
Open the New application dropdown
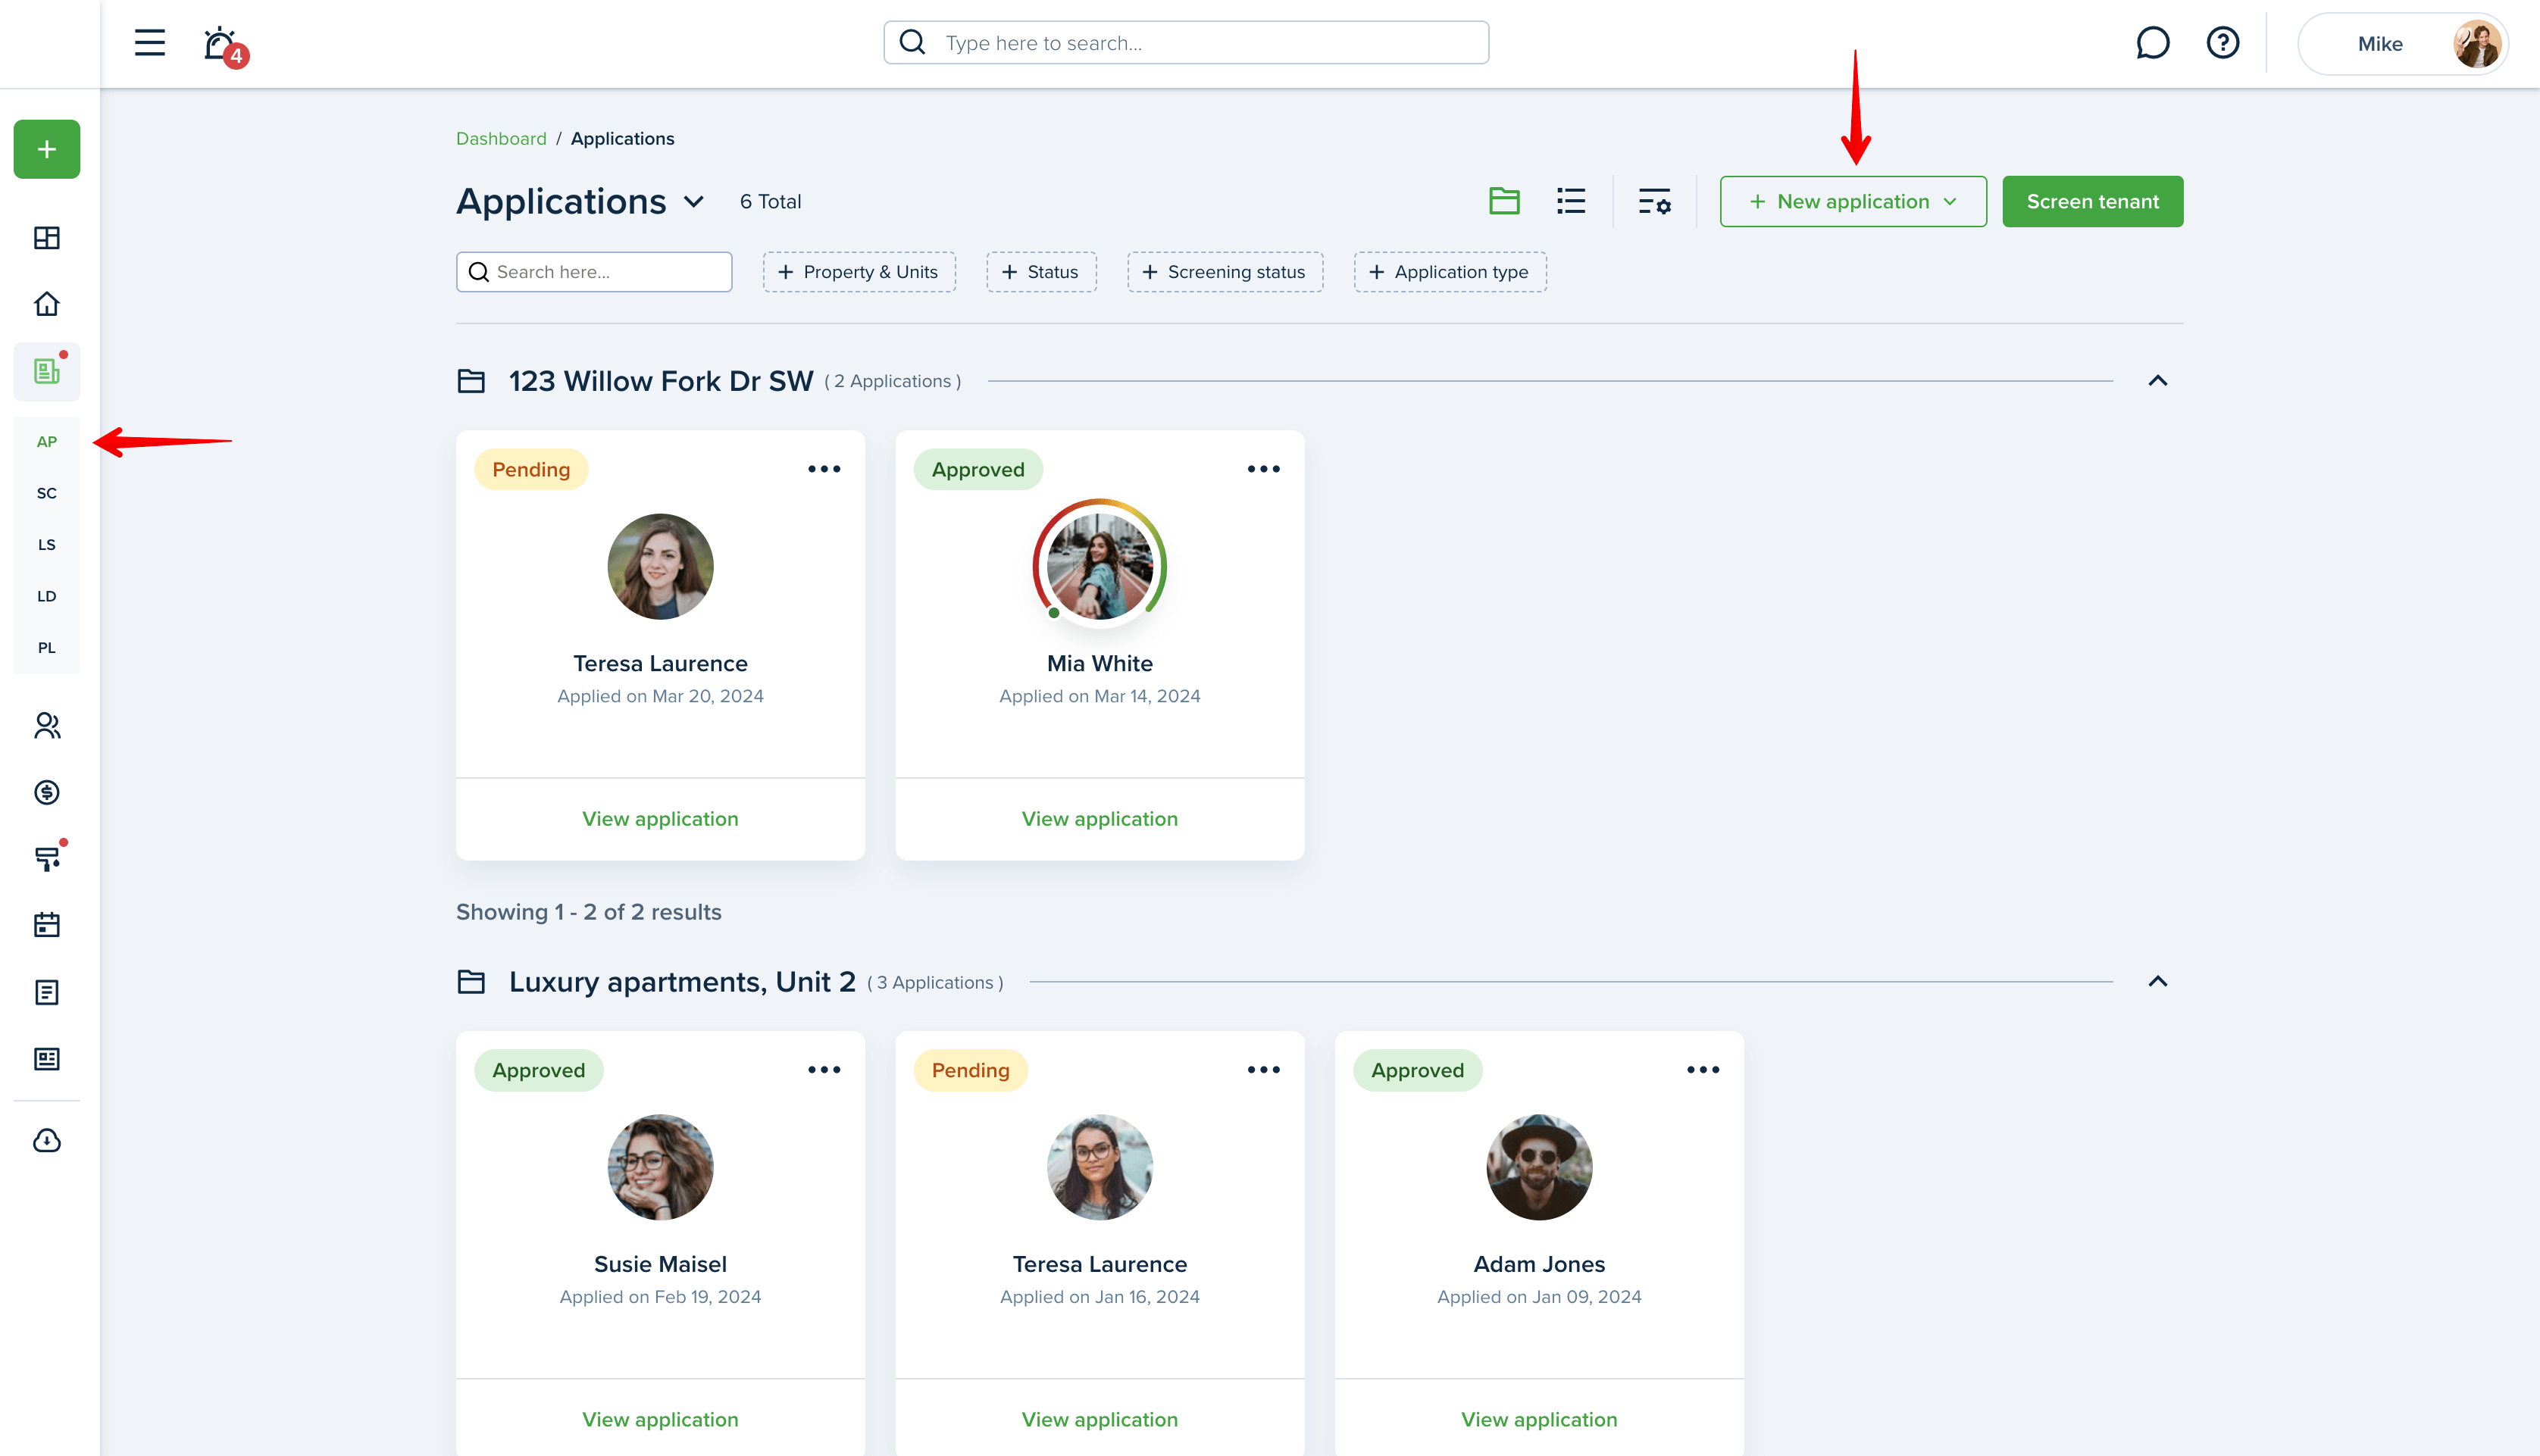[1853, 201]
